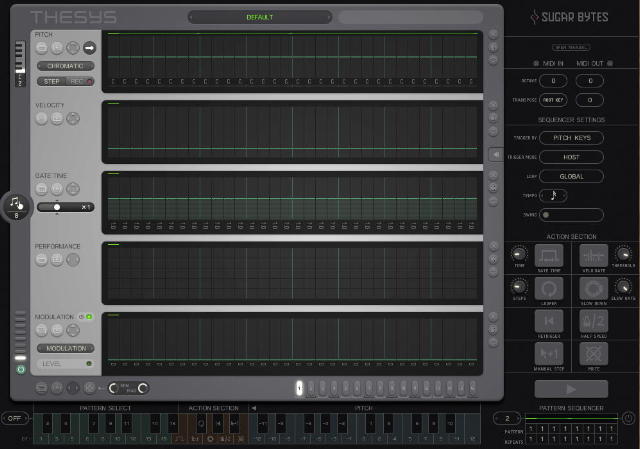The image size is (640, 449).
Task: Trigger the Half Speed action button
Action: (593, 321)
